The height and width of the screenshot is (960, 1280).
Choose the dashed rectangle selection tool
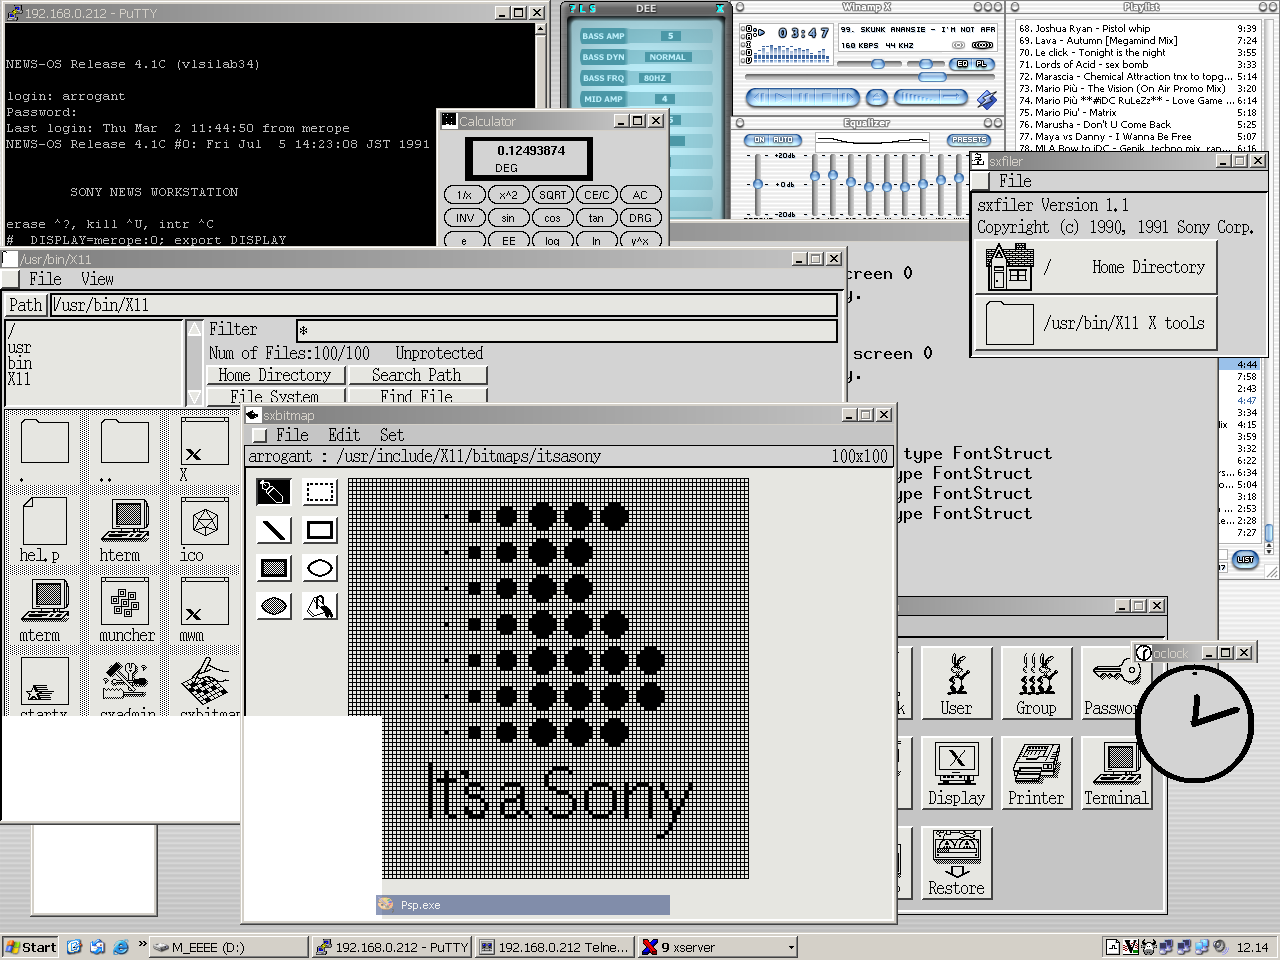click(x=320, y=492)
